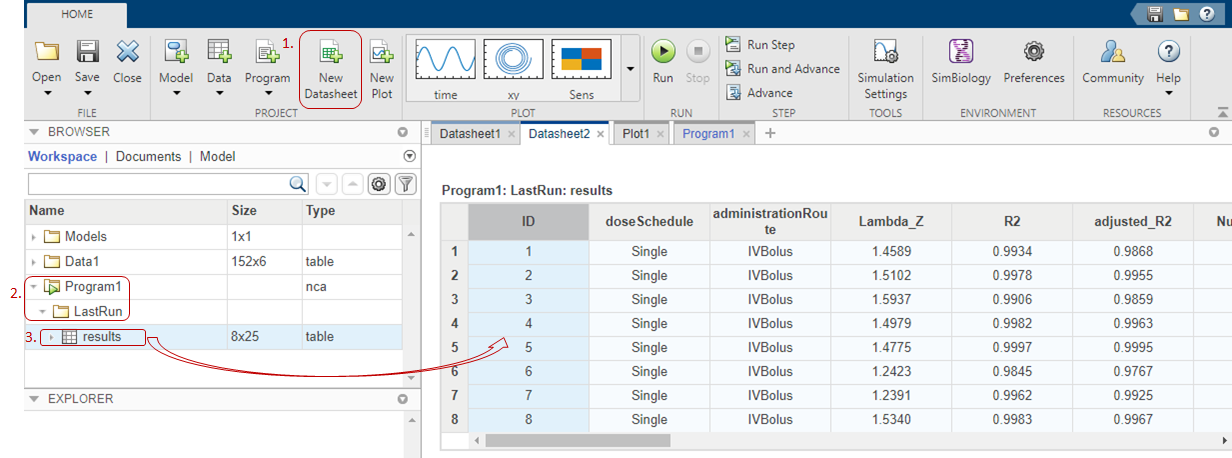Collapse the EXPLORER panel
Screen dimensions: 1232x458
[34, 398]
